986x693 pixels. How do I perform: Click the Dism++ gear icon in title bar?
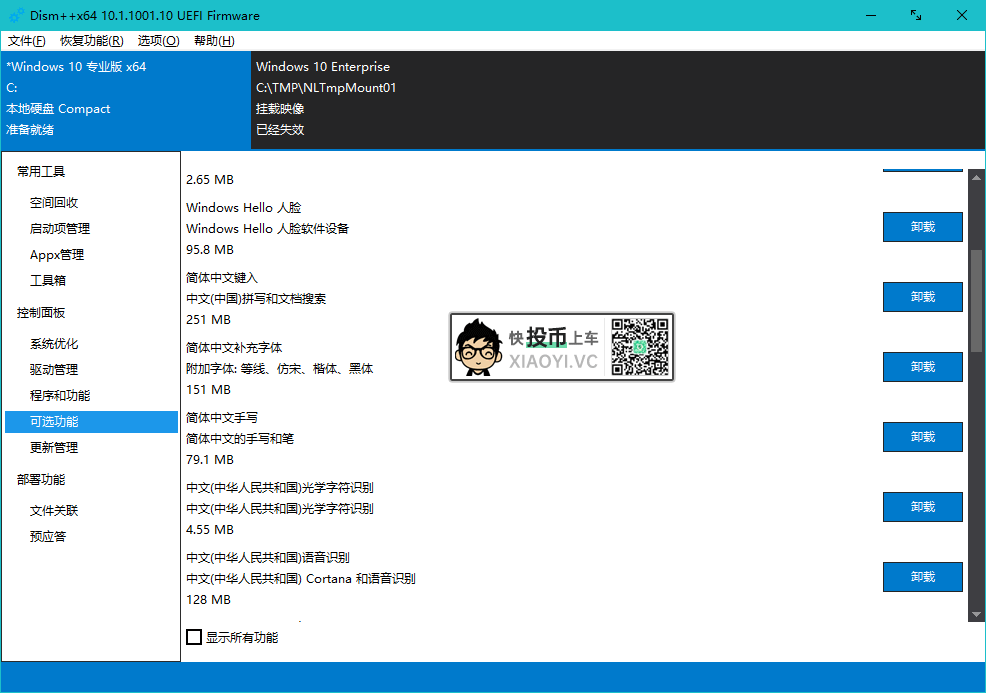(16, 15)
